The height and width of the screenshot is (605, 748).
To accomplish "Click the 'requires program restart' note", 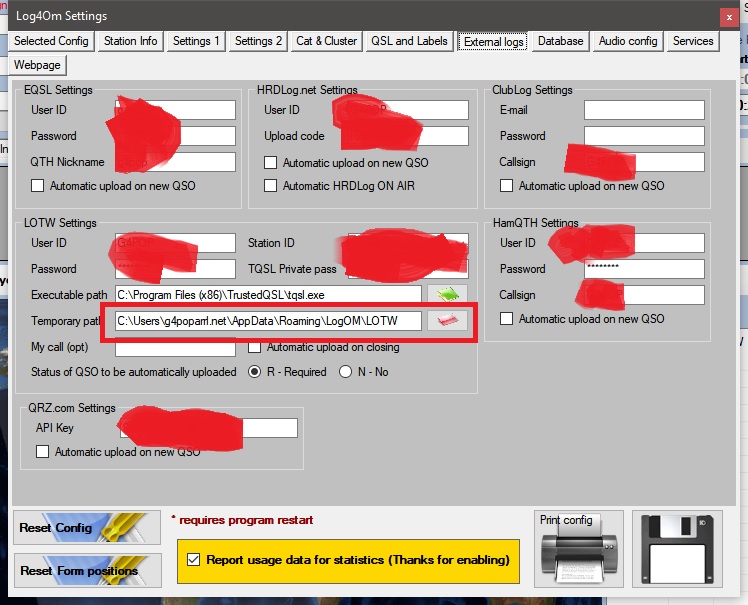I will [242, 520].
